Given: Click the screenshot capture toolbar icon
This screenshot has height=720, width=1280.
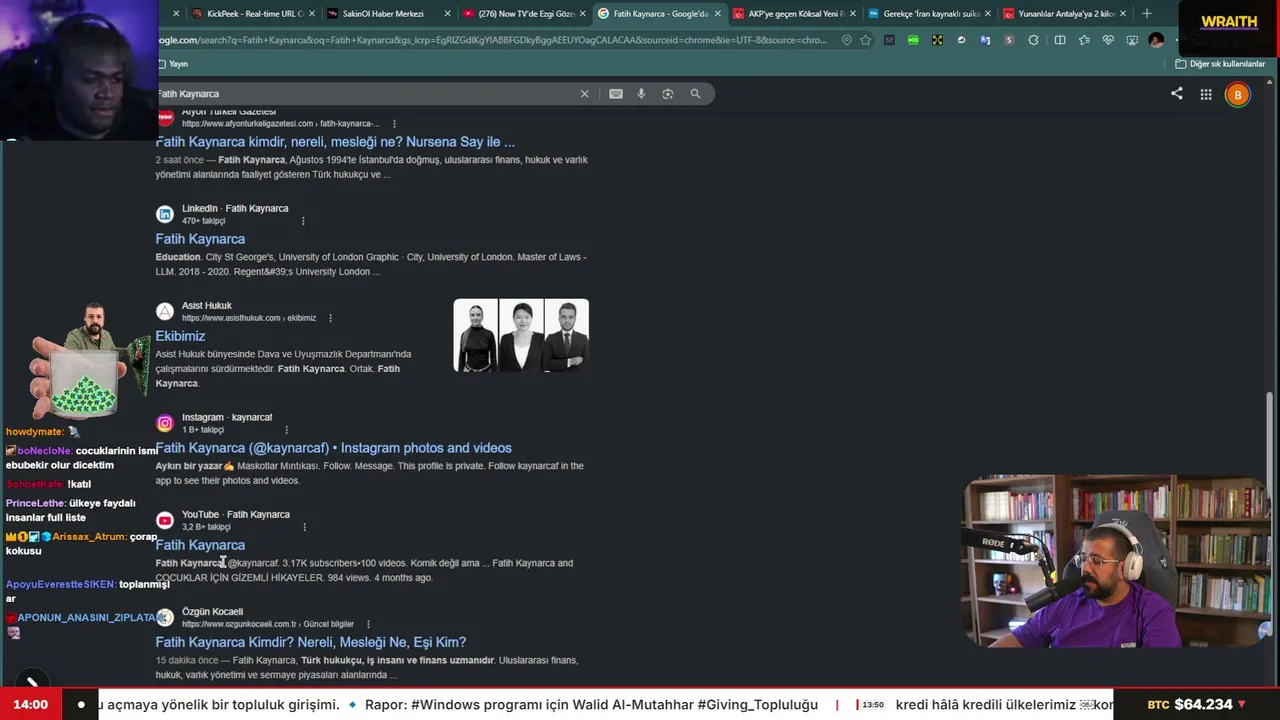Looking at the screenshot, I should pyautogui.click(x=1132, y=40).
